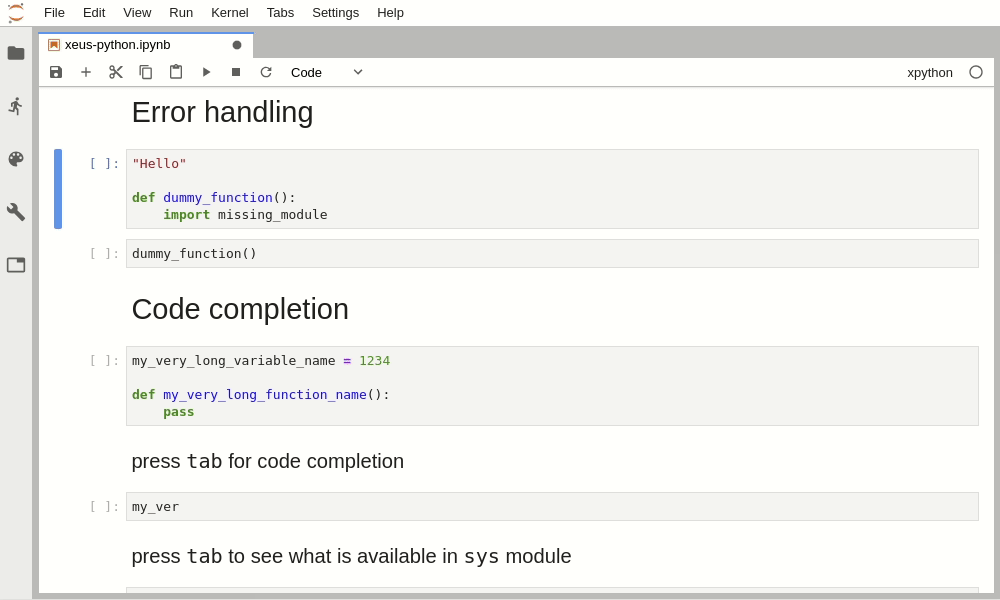Click the save notebook icon

tap(56, 72)
